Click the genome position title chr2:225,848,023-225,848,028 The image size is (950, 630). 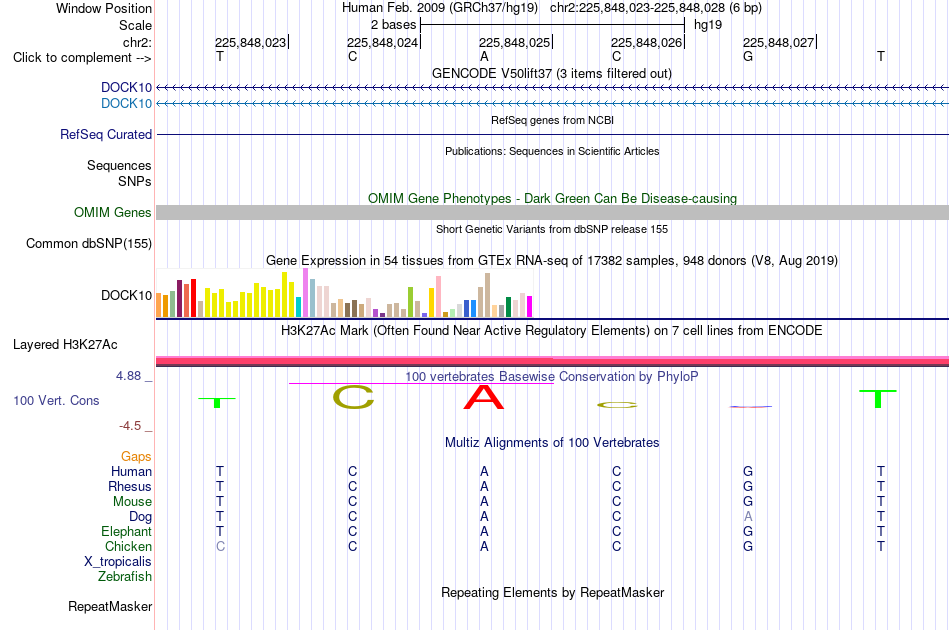coord(656,8)
